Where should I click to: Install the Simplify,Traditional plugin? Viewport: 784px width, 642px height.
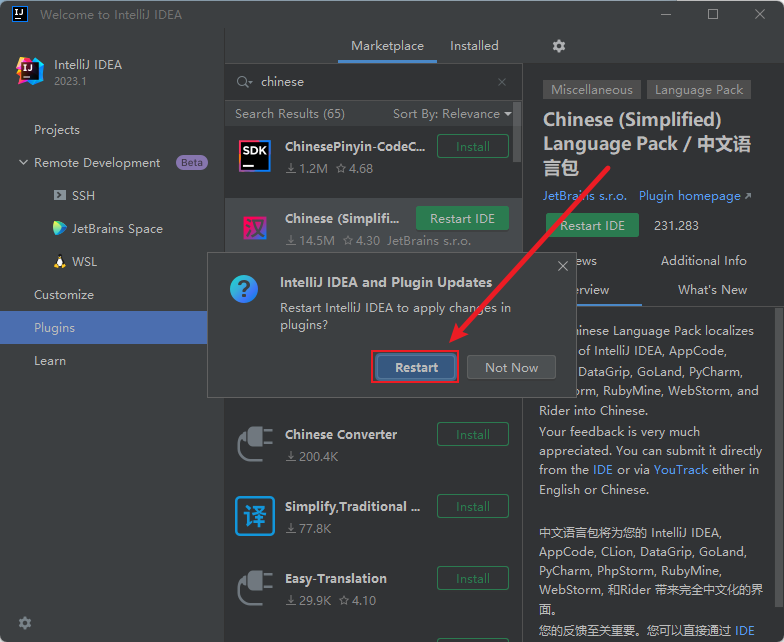pos(472,506)
